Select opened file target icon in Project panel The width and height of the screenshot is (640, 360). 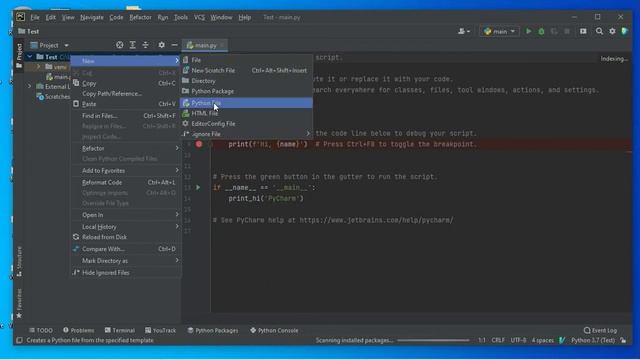click(120, 45)
